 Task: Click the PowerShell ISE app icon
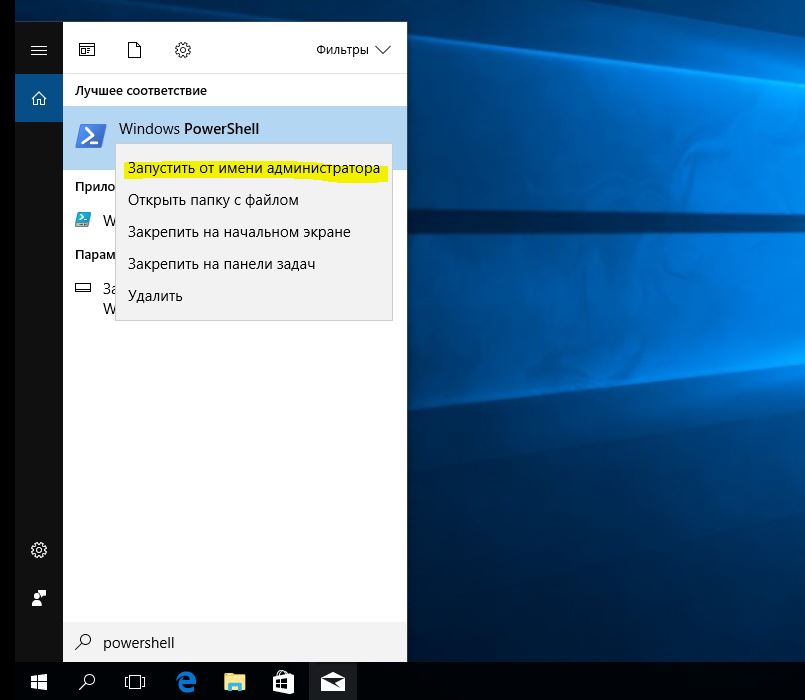pyautogui.click(x=83, y=219)
